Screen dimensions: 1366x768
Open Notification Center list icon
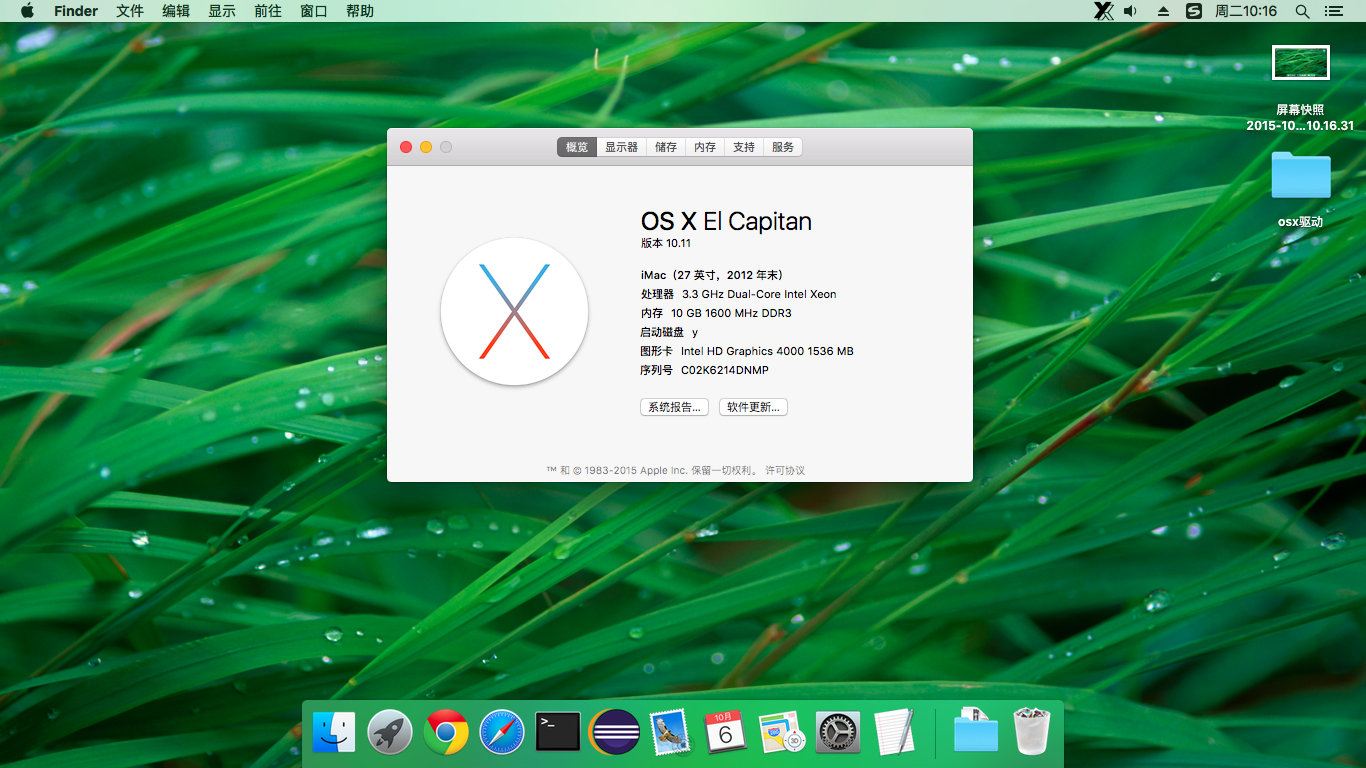(1333, 11)
